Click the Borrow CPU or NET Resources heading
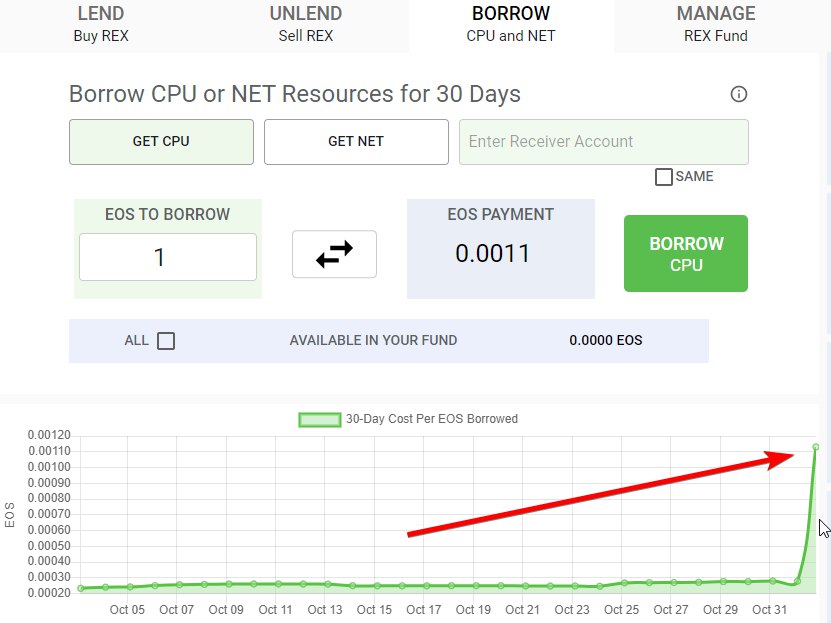This screenshot has width=831, height=623. point(295,94)
